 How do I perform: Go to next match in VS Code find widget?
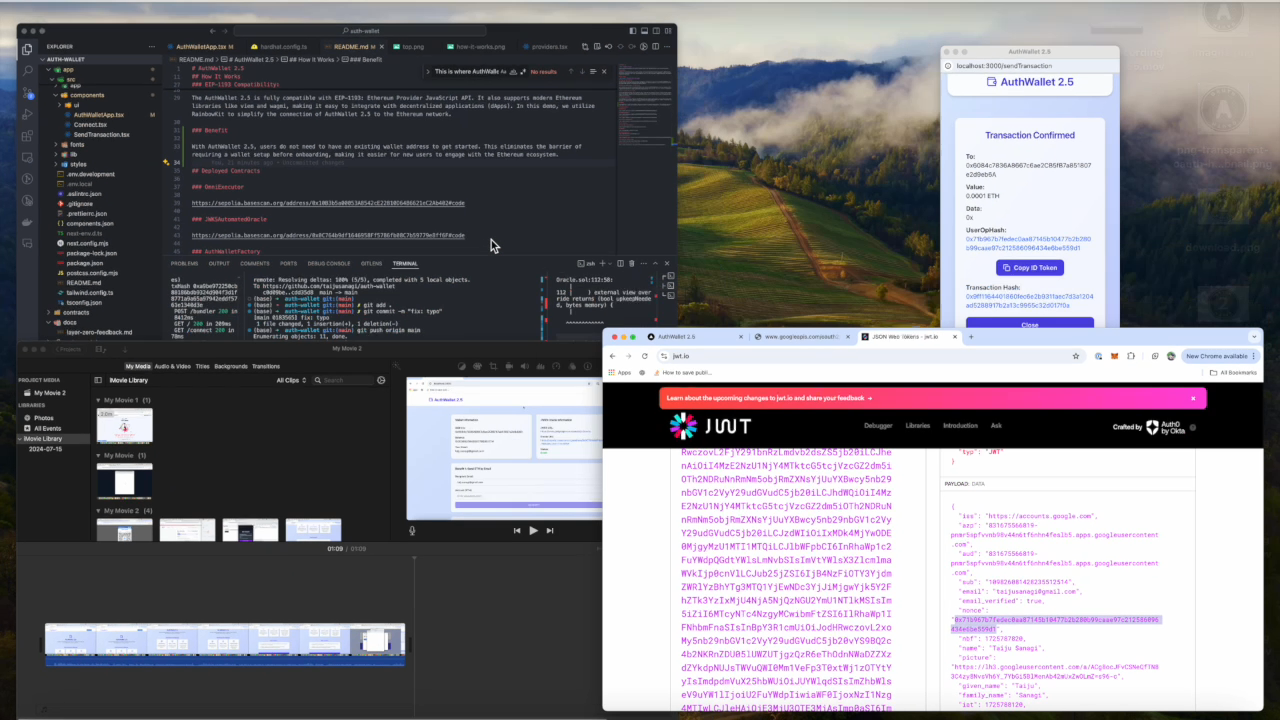(582, 72)
